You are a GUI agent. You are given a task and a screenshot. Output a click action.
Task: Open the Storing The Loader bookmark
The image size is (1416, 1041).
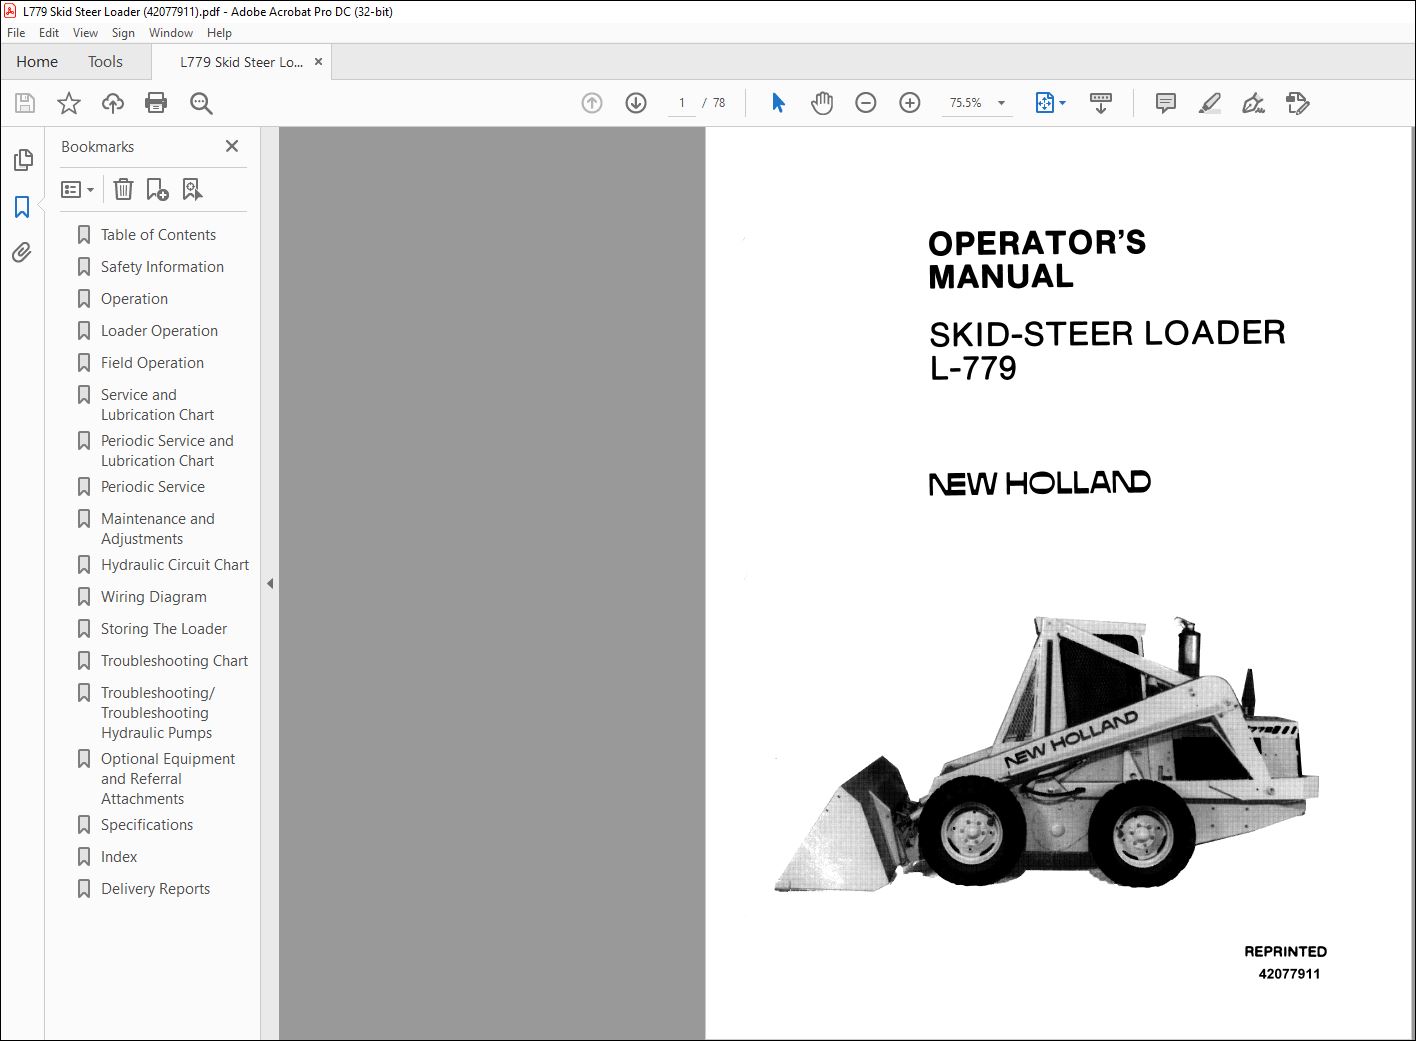point(164,629)
